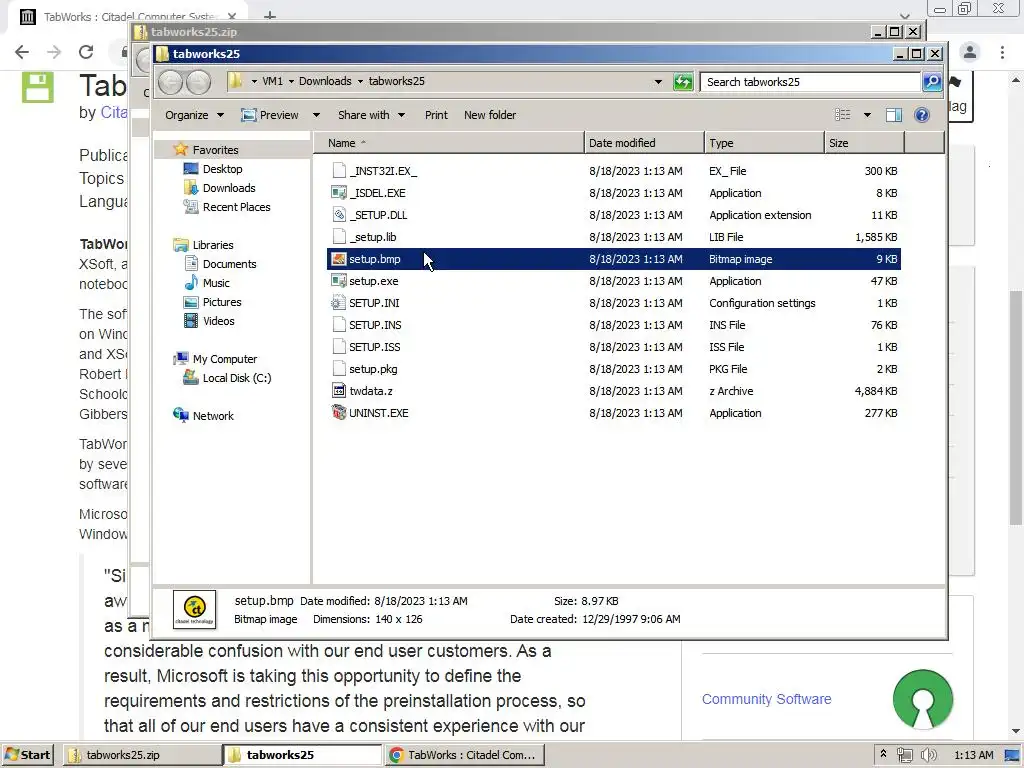Sort by the Size column header
This screenshot has width=1024, height=768.
click(x=865, y=143)
